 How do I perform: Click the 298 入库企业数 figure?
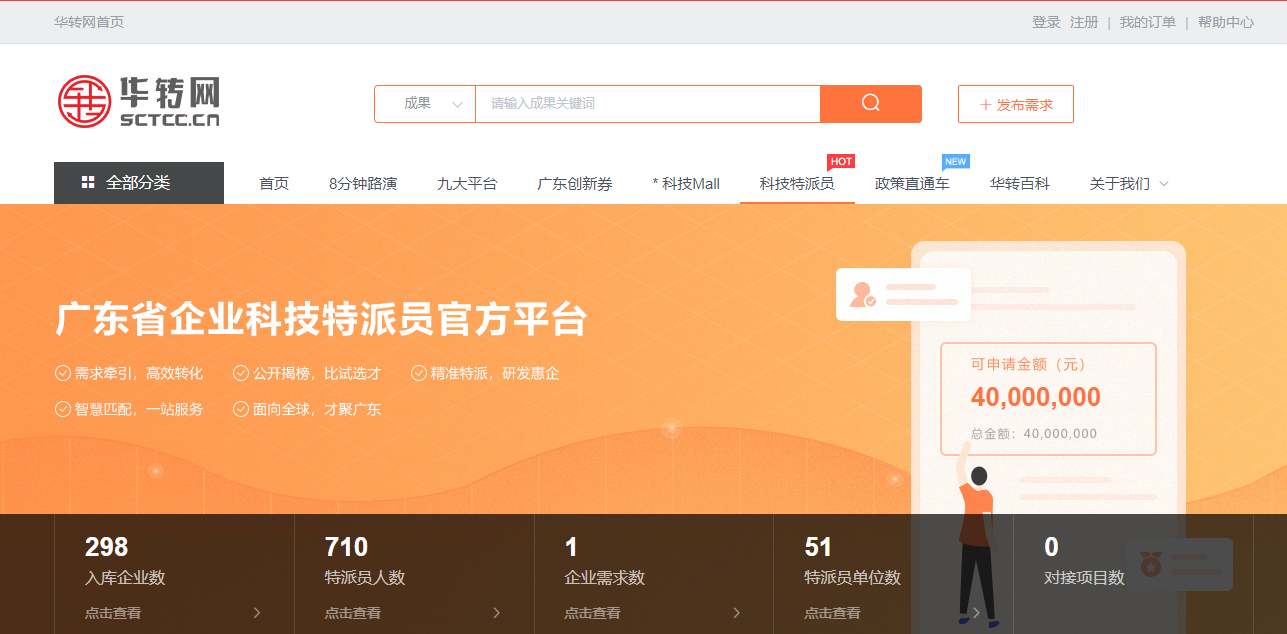click(x=107, y=547)
